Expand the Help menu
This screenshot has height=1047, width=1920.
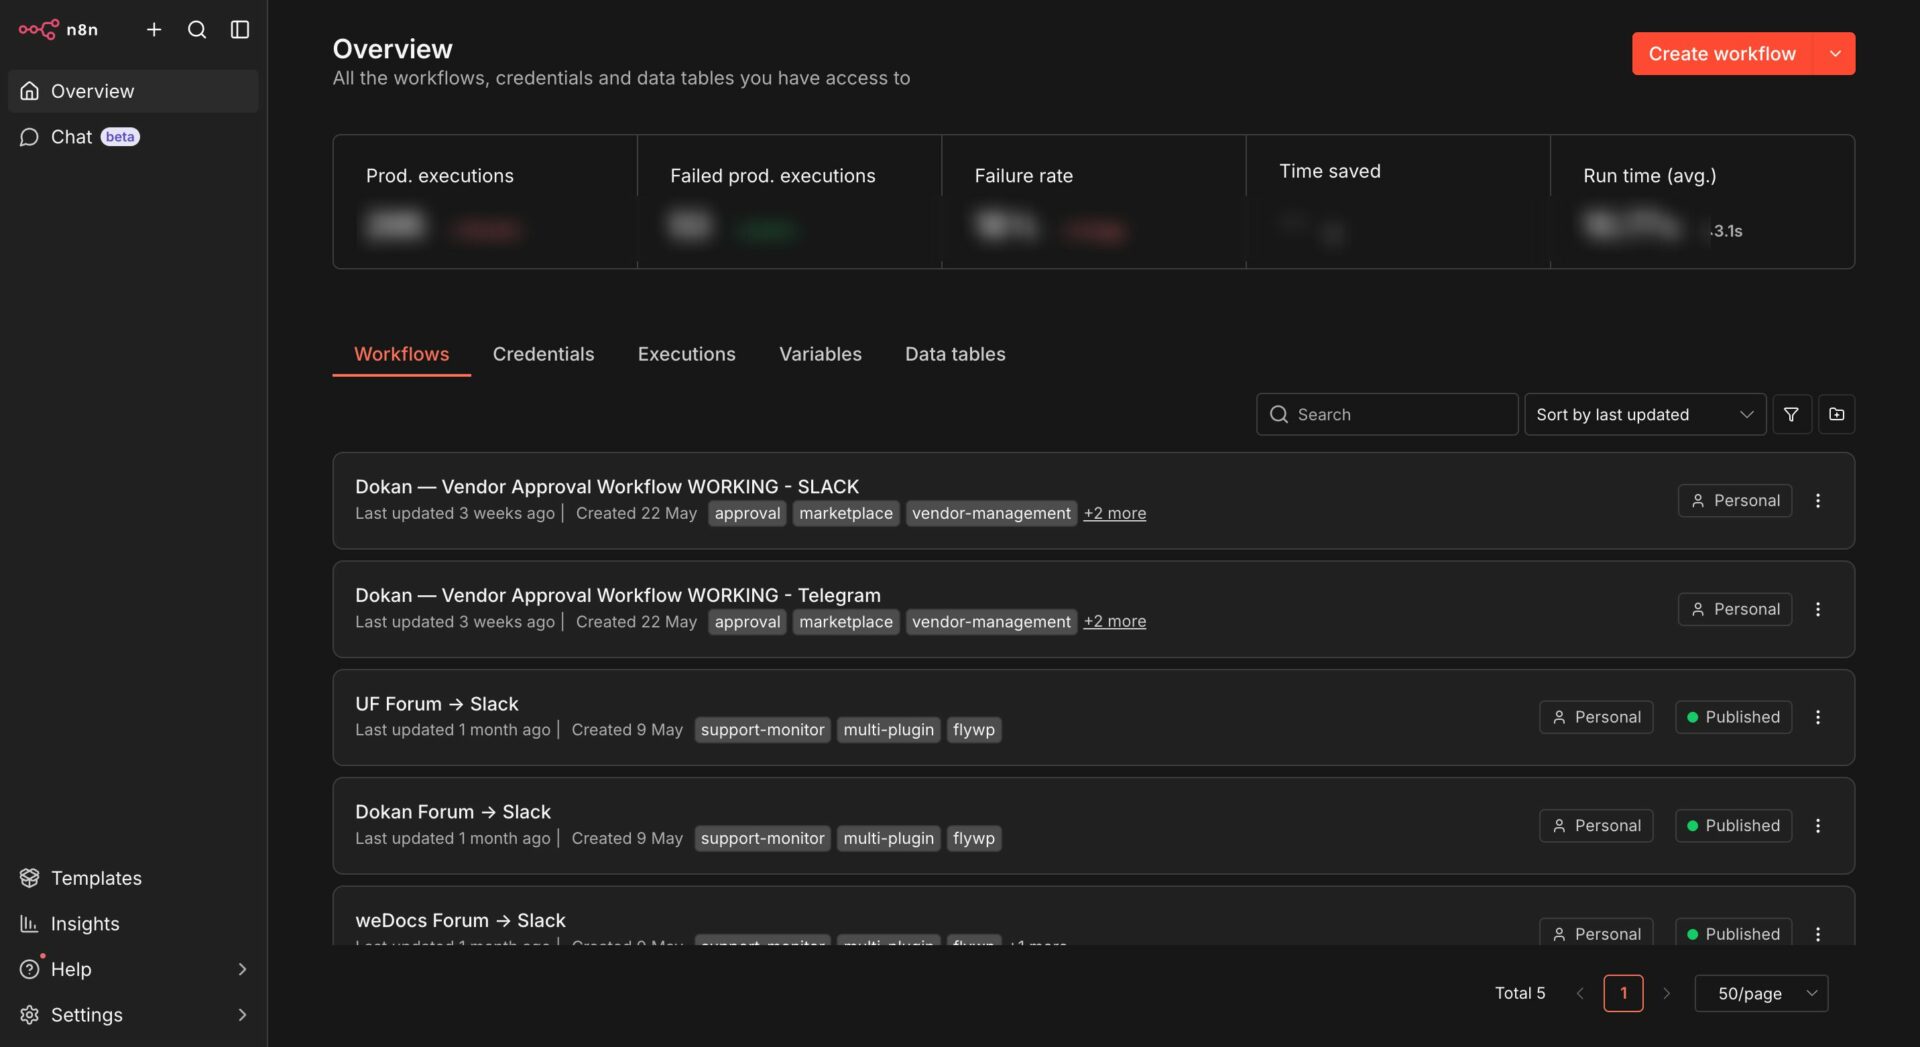pyautogui.click(x=133, y=969)
